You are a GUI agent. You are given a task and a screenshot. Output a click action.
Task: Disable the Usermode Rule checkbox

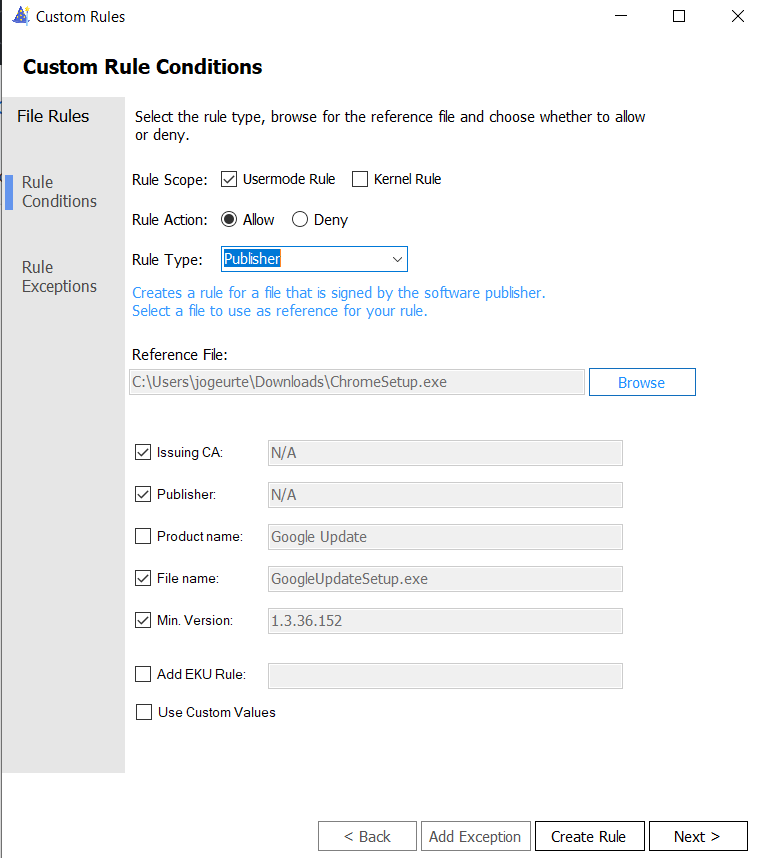point(229,179)
